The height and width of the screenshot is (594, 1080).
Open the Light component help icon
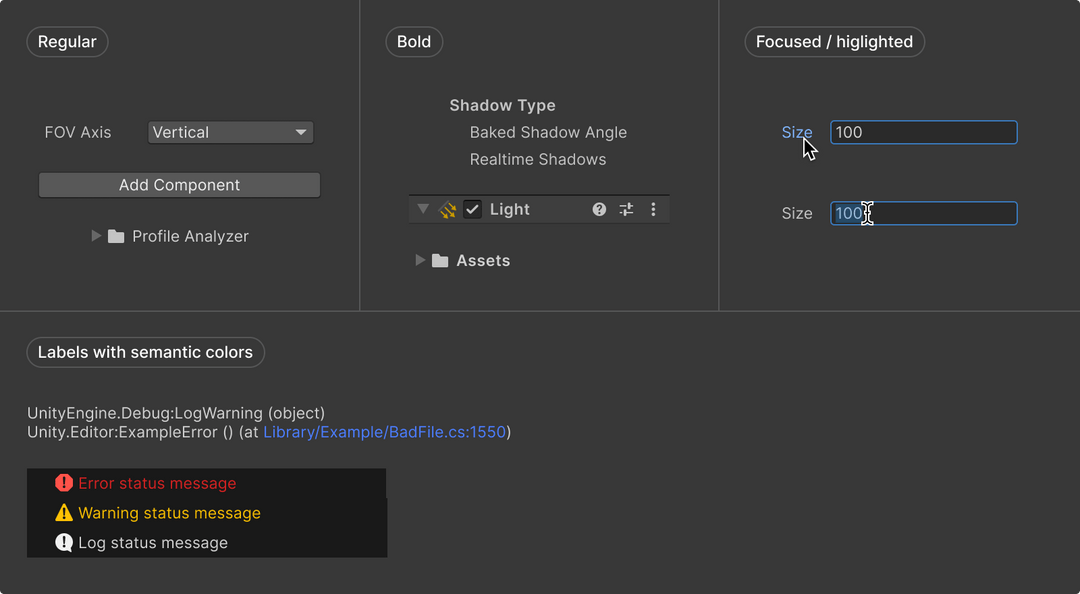[x=599, y=210]
